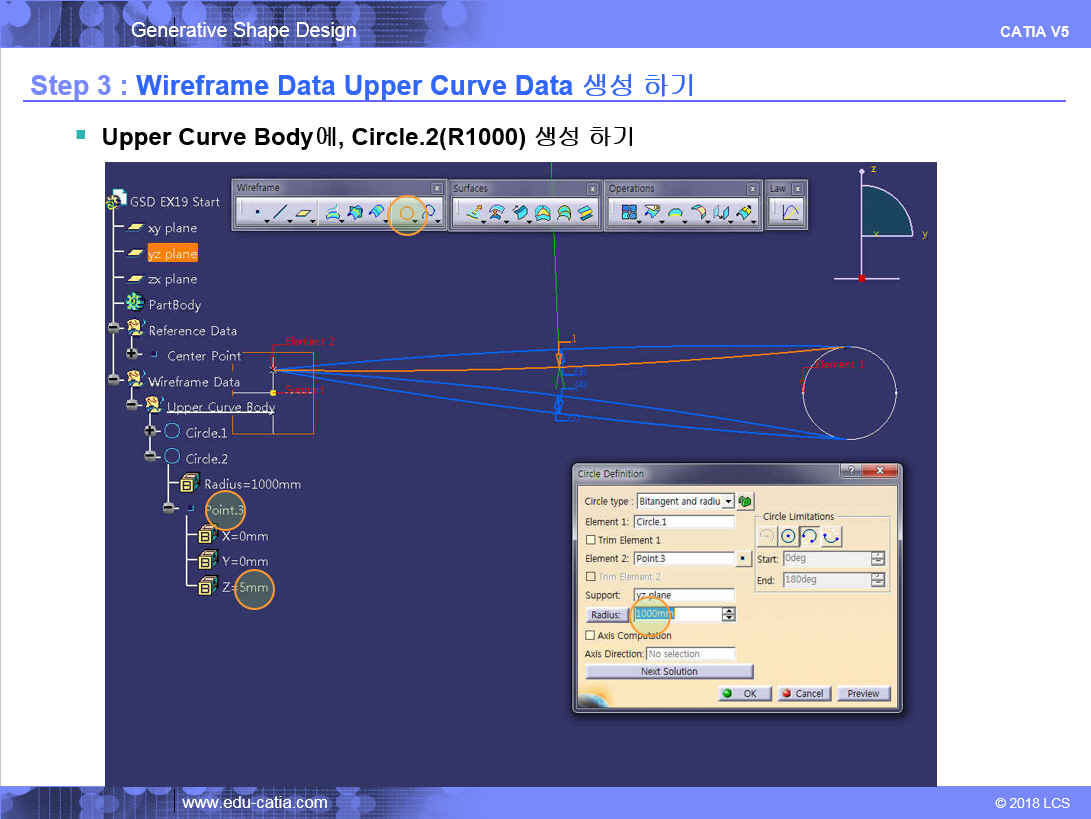The height and width of the screenshot is (819, 1091).
Task: Choose the whole circle limitation icon
Action: click(x=788, y=537)
